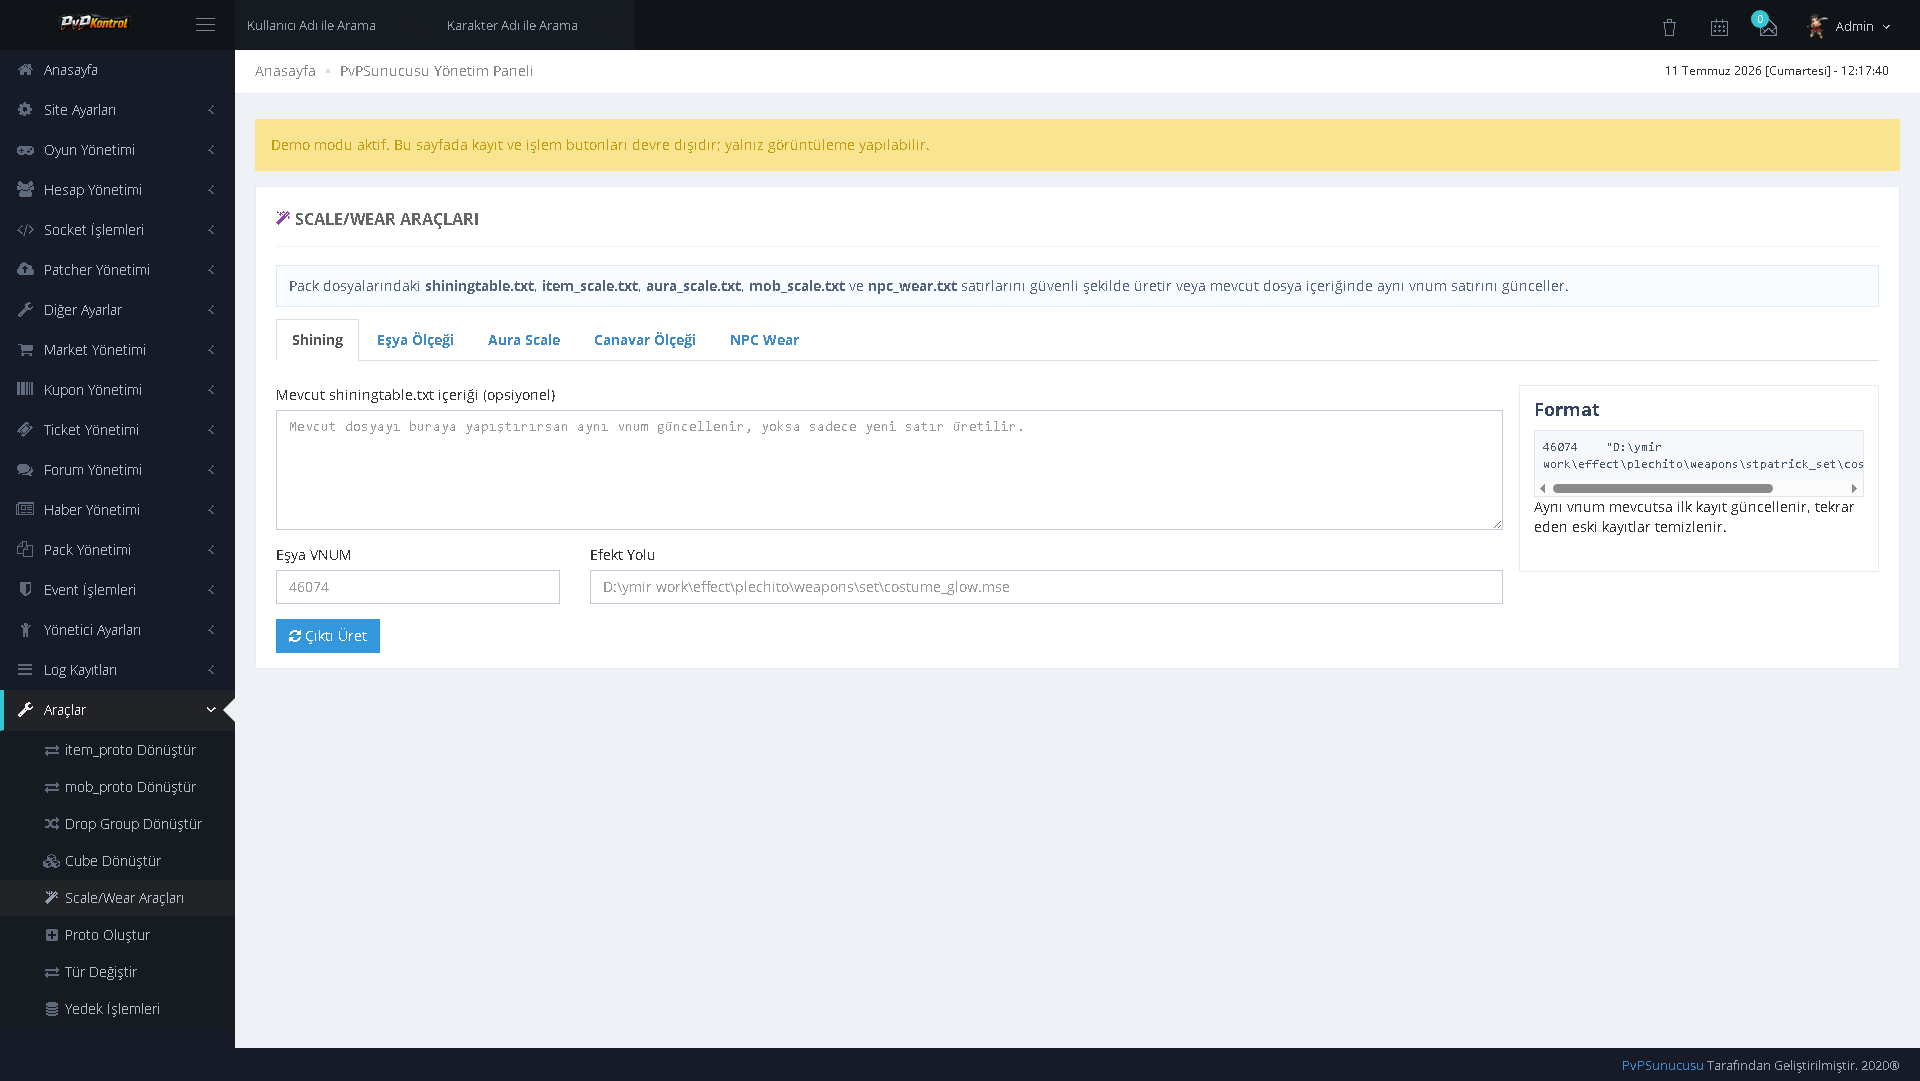Switch to the NPC Wear tab
This screenshot has width=1920, height=1081.
coord(764,340)
